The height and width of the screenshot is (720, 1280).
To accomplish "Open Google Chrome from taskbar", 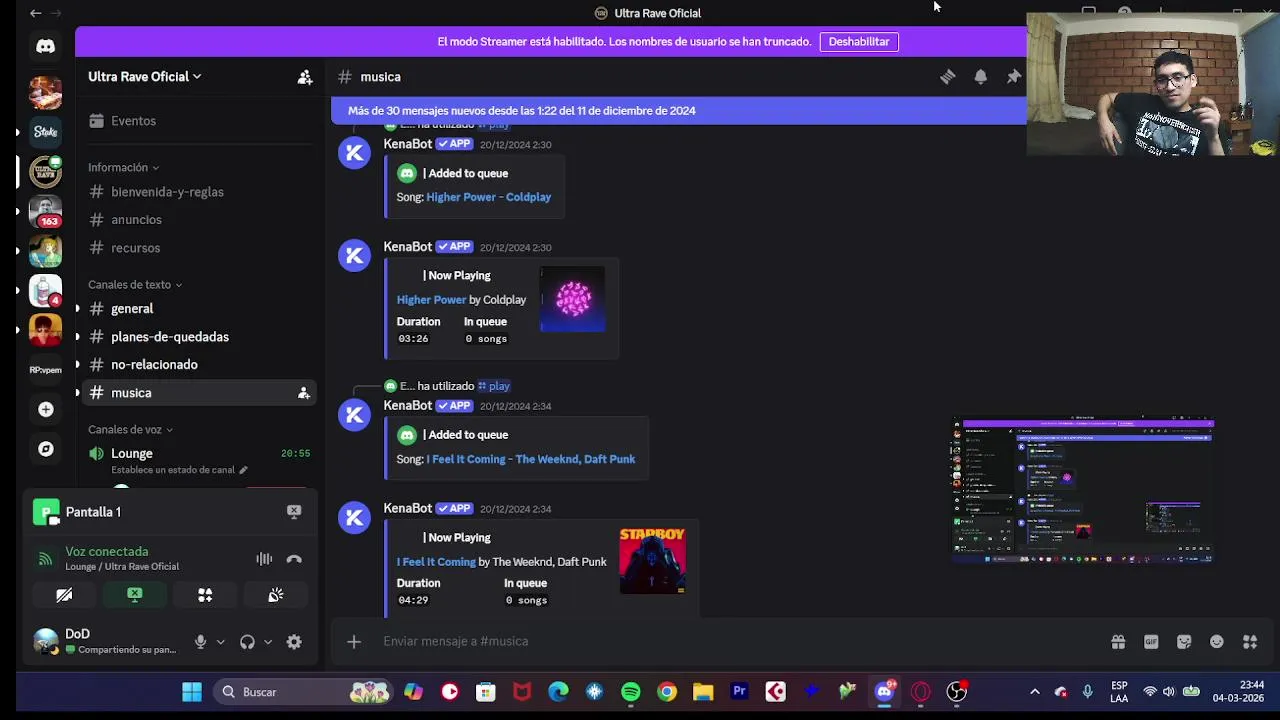I will coord(667,692).
